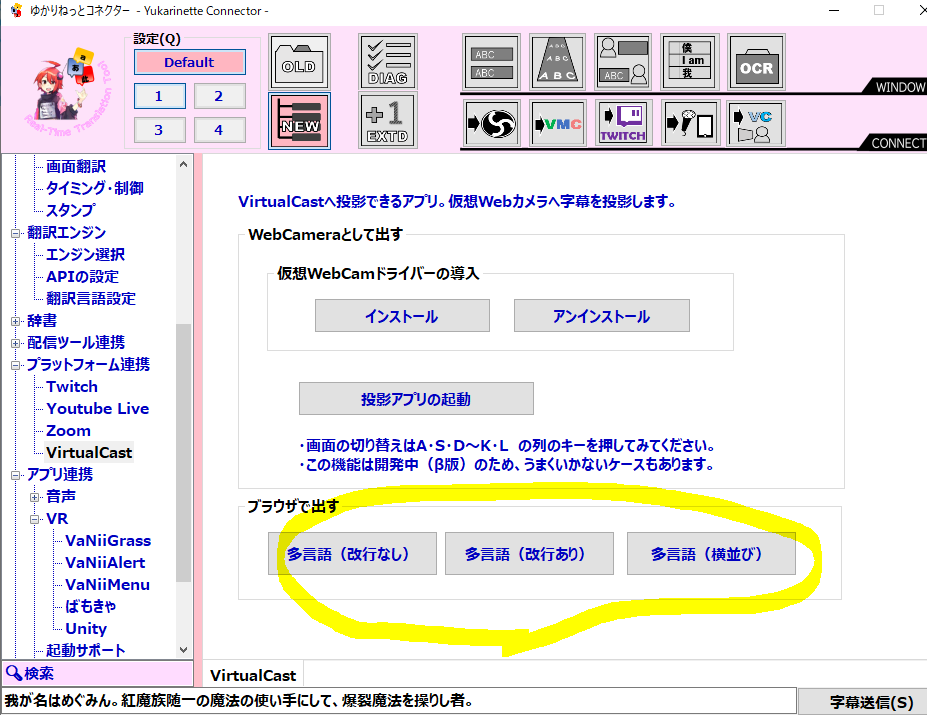This screenshot has width=927, height=715.
Task: Open Zoom settings in tree
Action: (x=69, y=431)
